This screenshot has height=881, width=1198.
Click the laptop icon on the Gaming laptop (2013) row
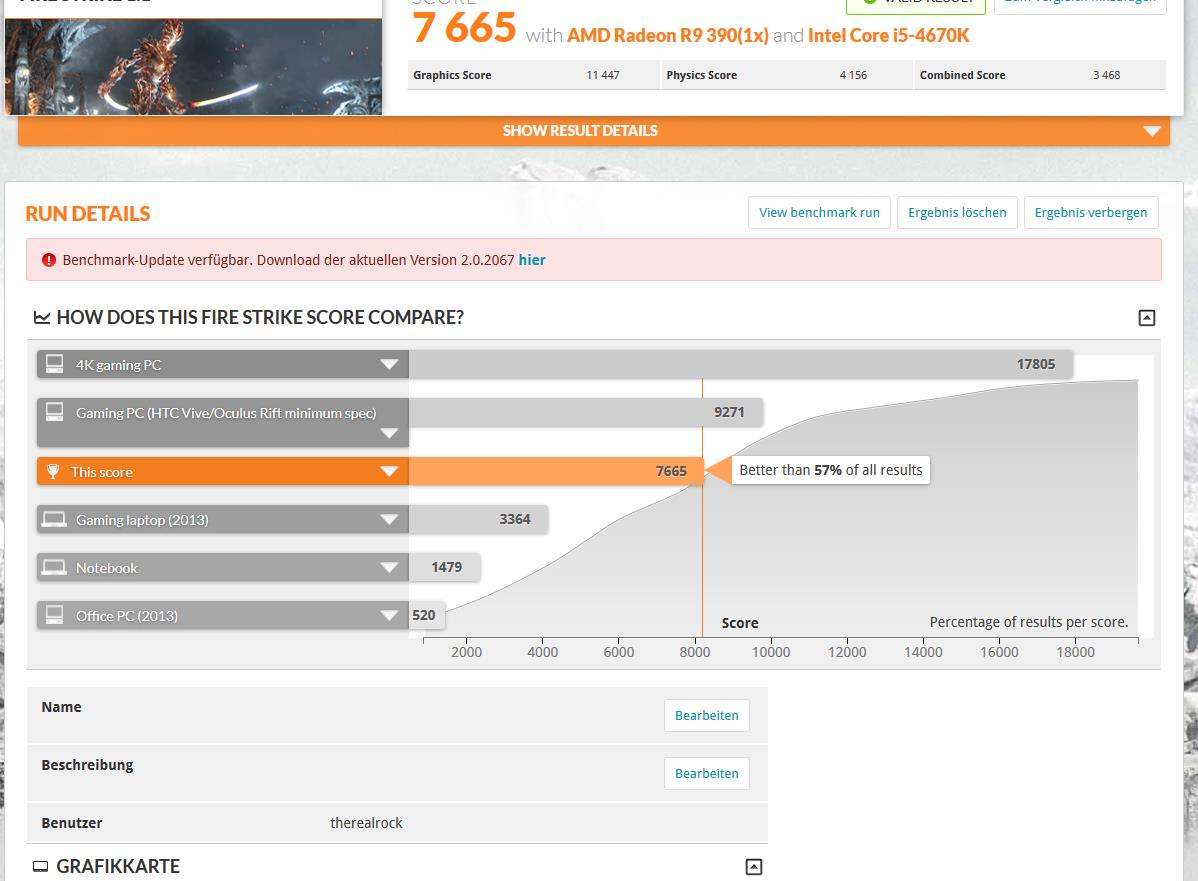coord(54,520)
